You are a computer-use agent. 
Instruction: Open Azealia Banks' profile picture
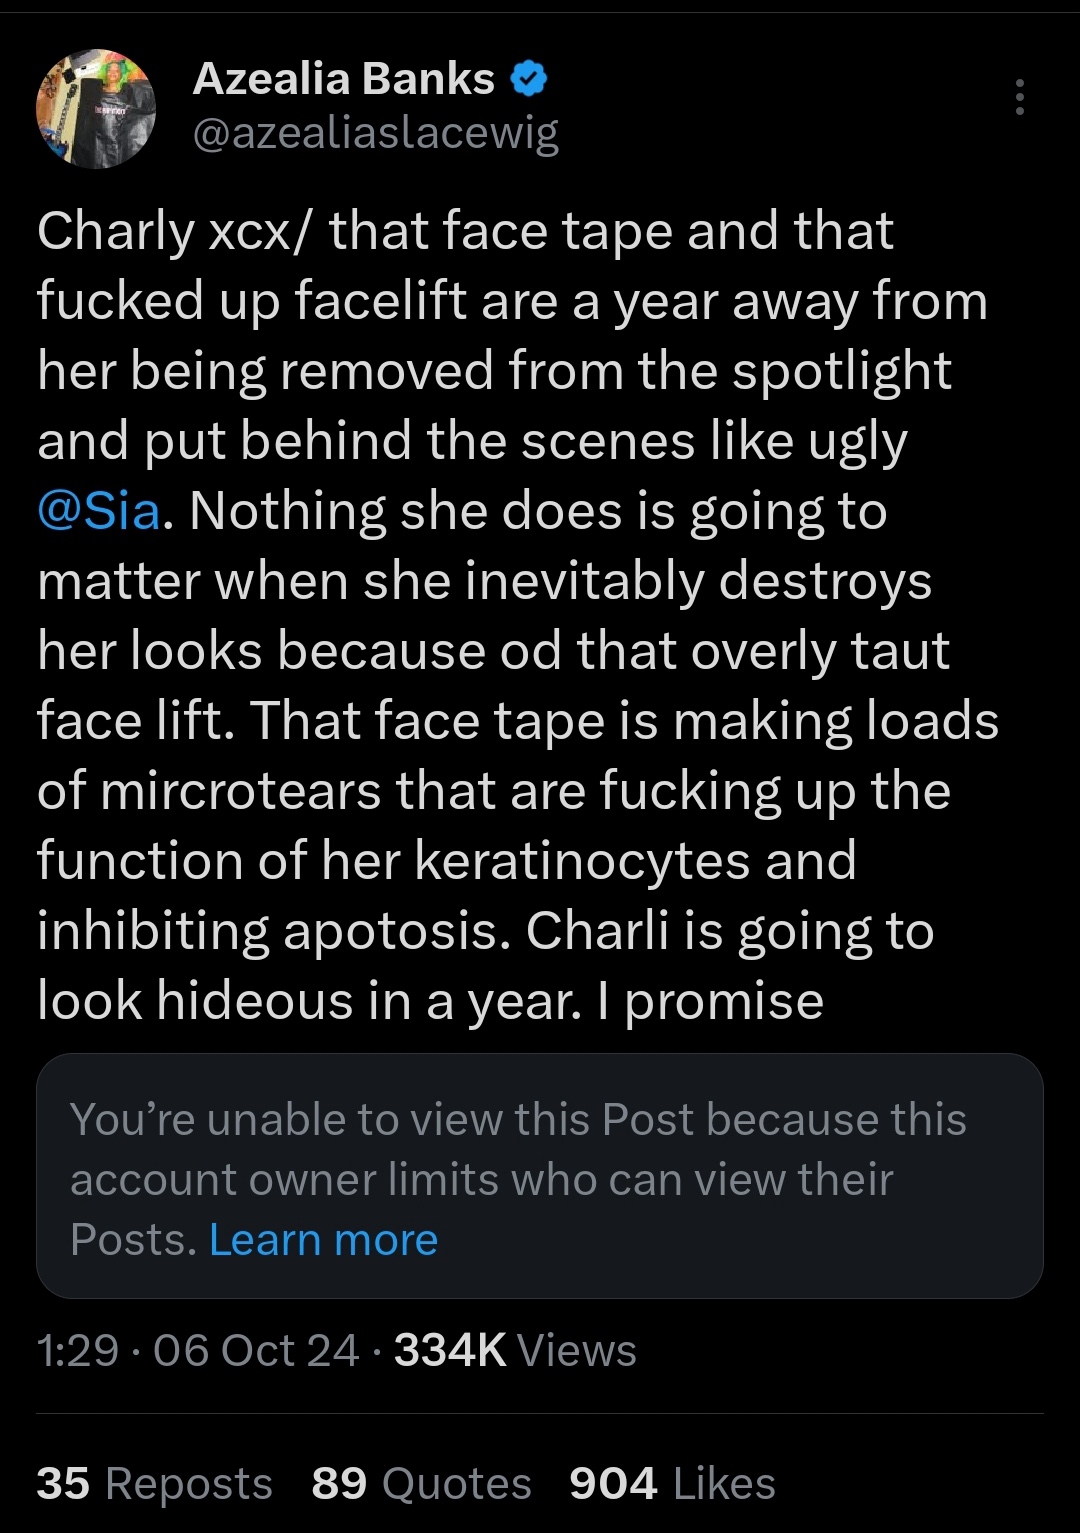click(96, 108)
